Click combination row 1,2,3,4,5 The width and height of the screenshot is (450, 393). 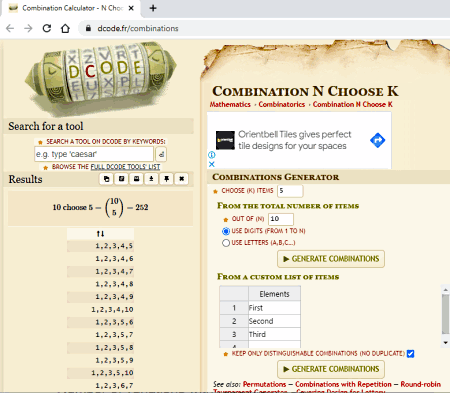coord(100,246)
